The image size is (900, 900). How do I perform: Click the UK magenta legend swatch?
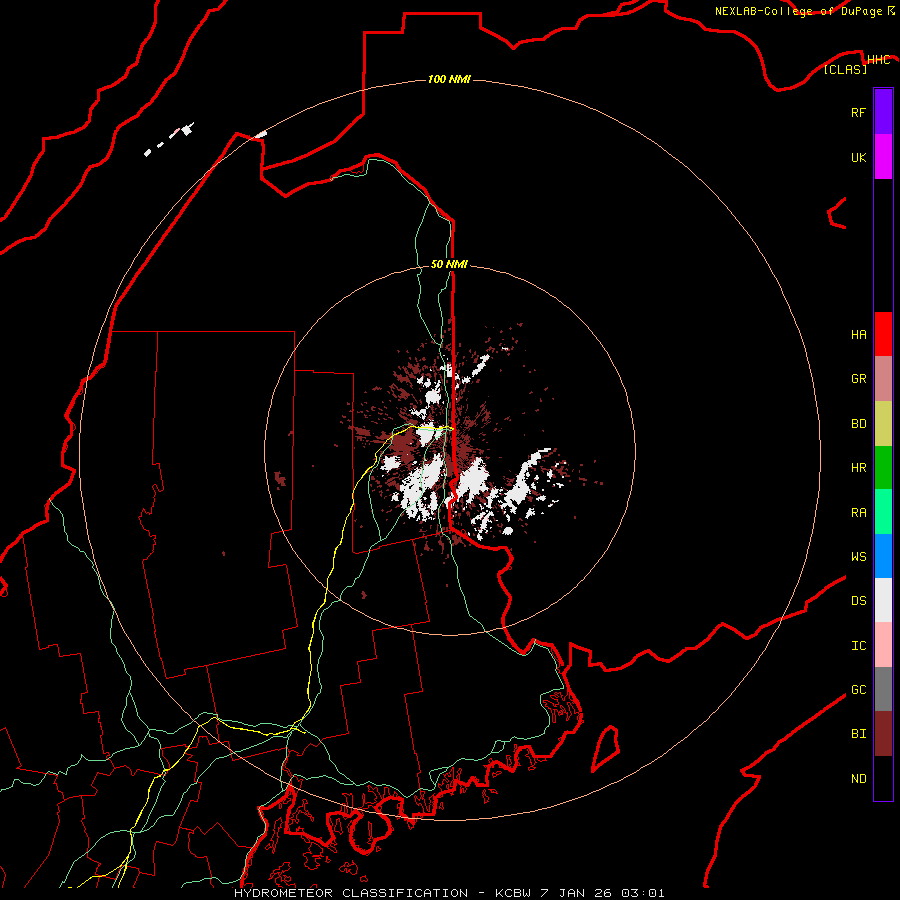pos(883,157)
